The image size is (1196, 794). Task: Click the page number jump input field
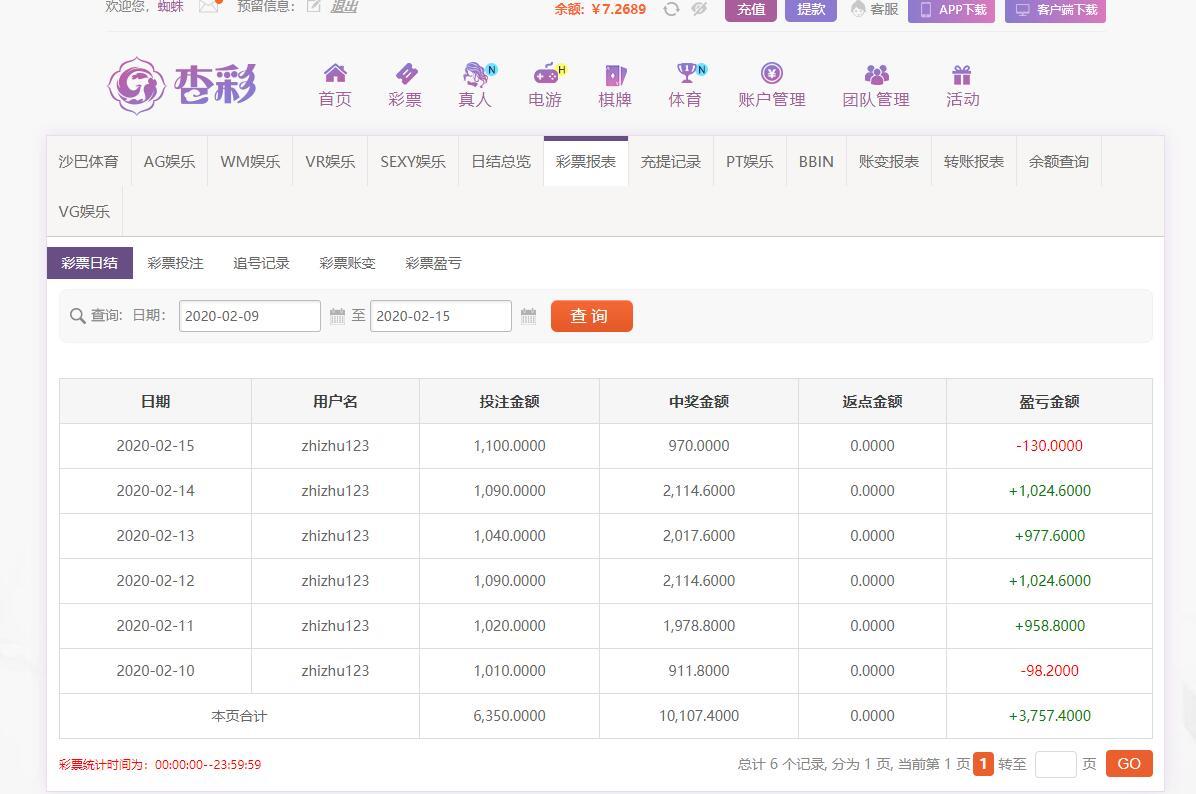(x=1055, y=764)
